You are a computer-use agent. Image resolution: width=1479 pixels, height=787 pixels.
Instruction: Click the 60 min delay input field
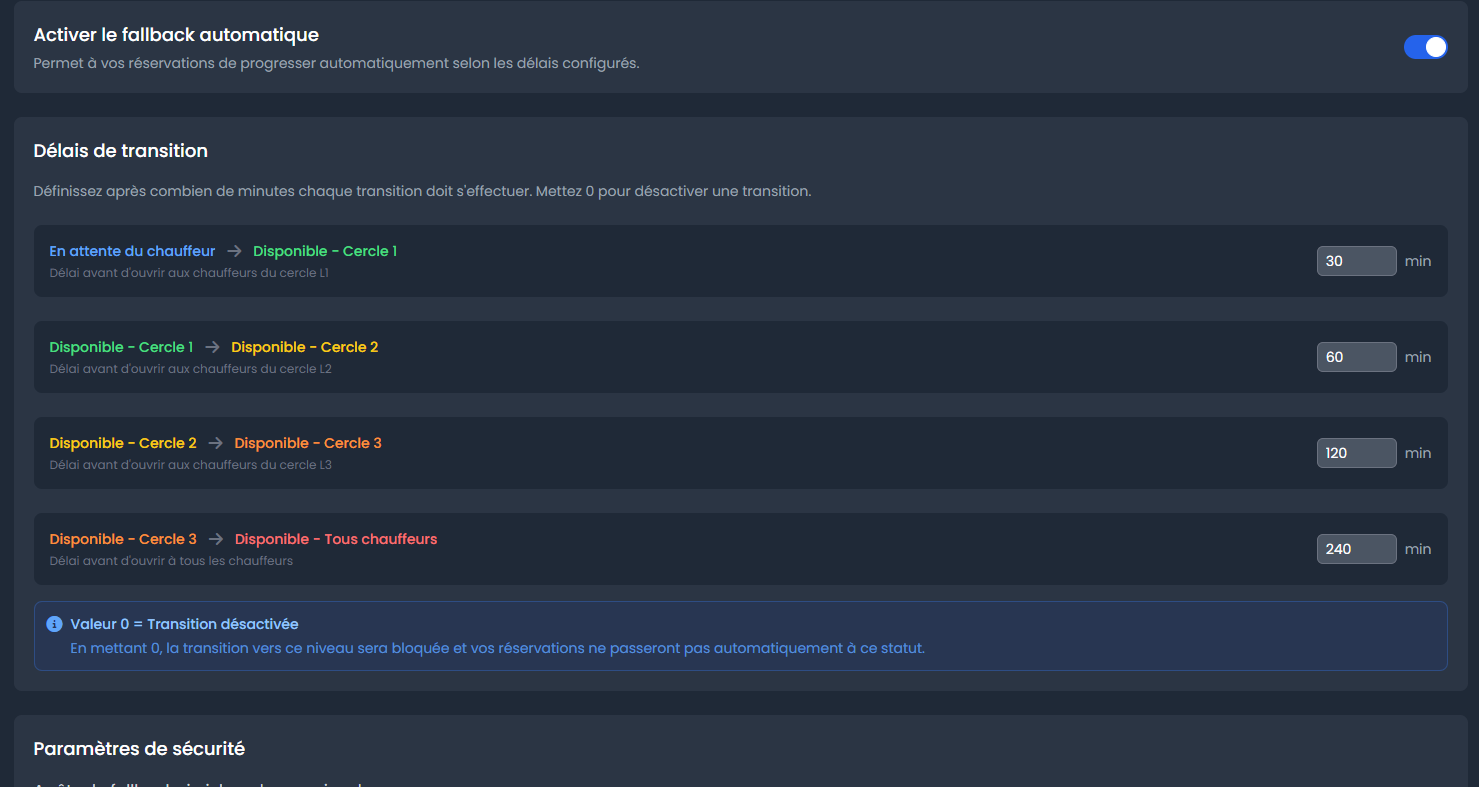click(1356, 357)
